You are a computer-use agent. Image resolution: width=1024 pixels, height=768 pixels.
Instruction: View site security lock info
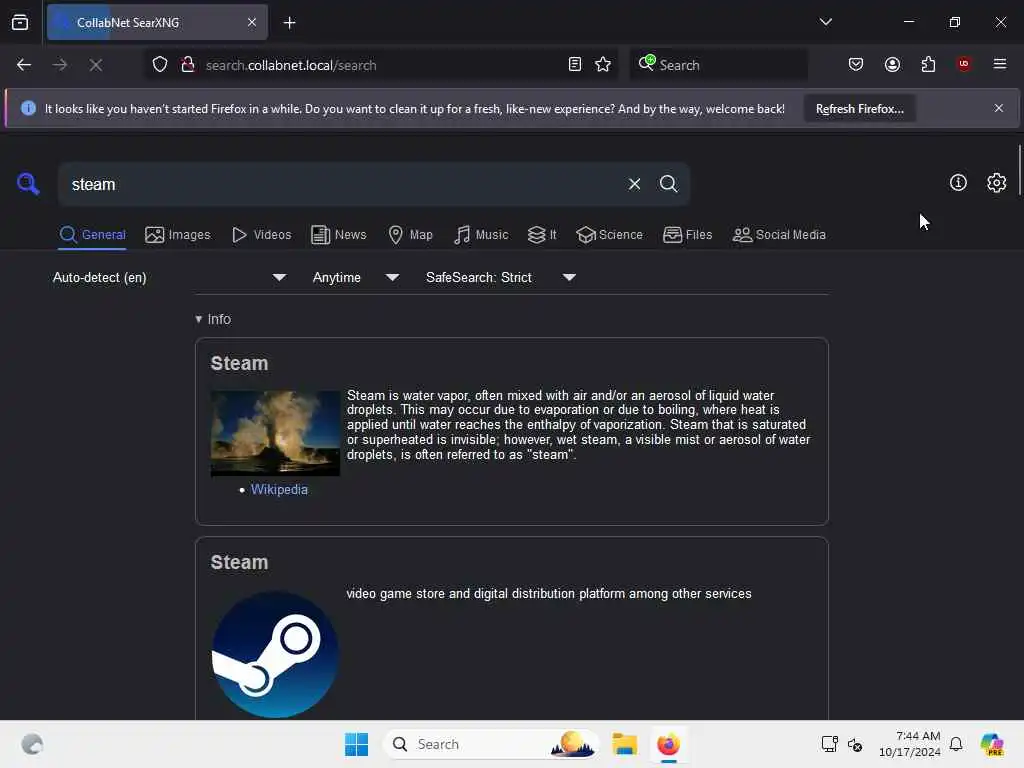point(188,65)
